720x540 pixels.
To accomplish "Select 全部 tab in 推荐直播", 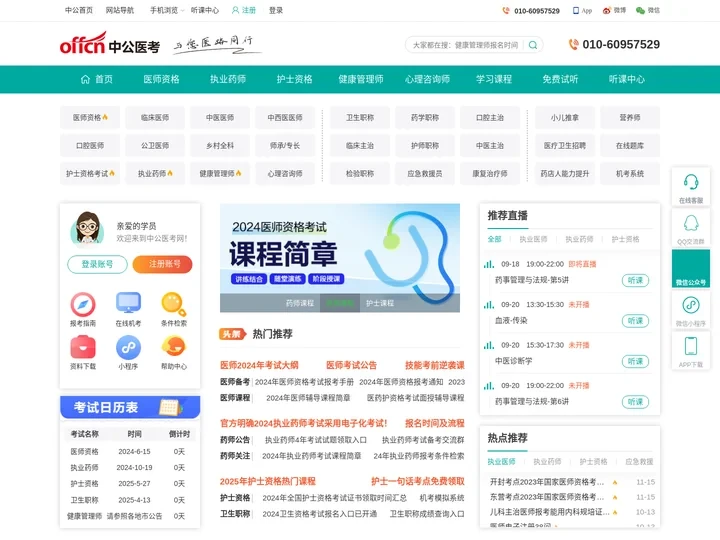I will point(495,239).
